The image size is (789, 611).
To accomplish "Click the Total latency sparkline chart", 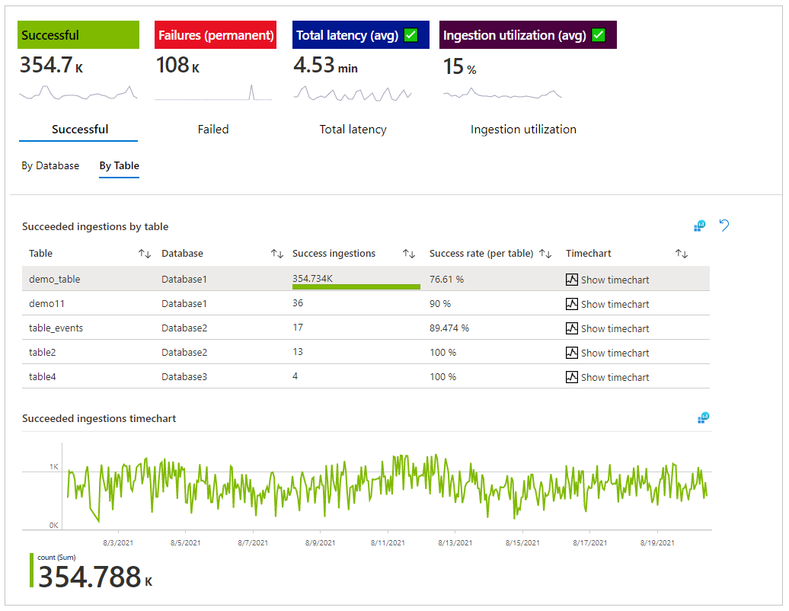I will pos(353,94).
